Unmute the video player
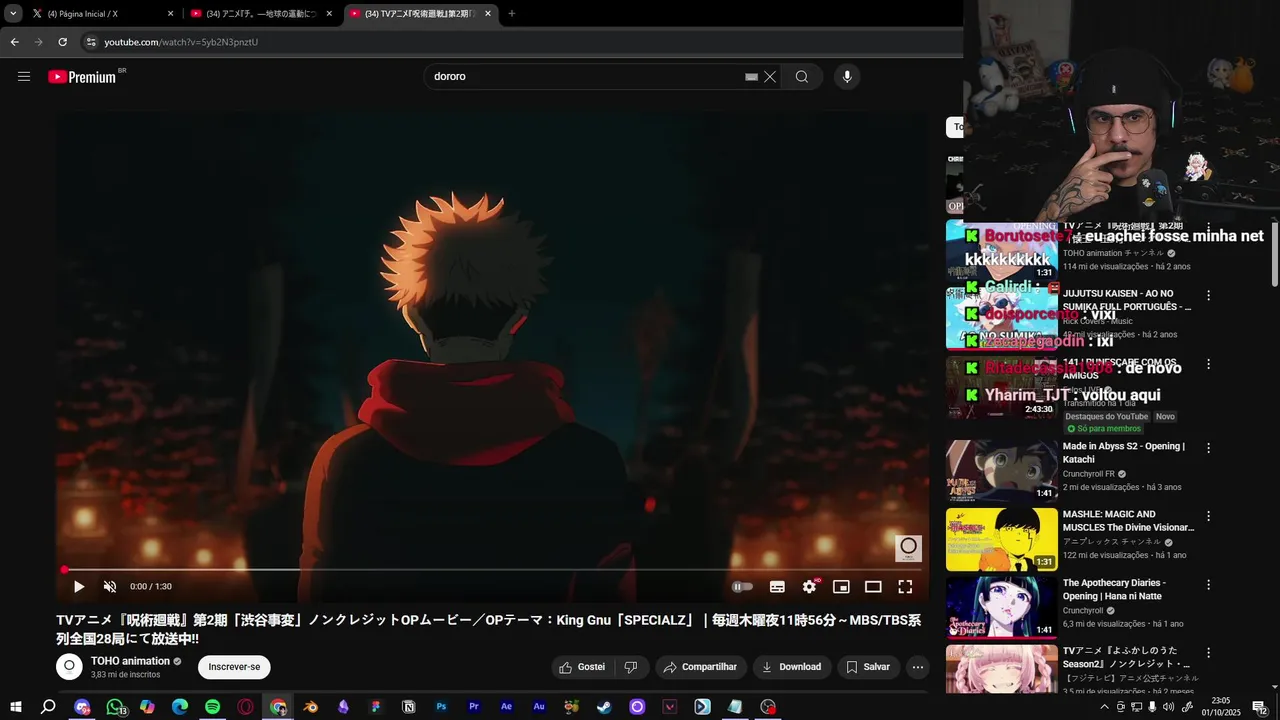Screen dimensions: 1280x720 click(x=110, y=587)
